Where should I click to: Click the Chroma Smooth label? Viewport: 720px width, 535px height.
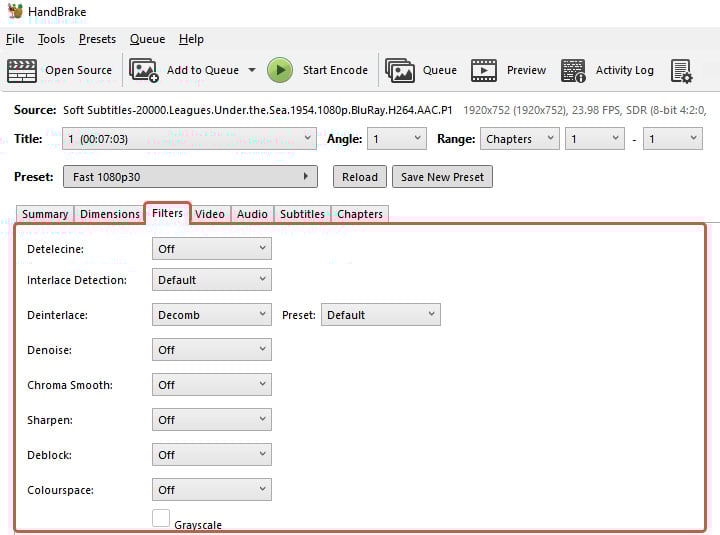click(70, 385)
